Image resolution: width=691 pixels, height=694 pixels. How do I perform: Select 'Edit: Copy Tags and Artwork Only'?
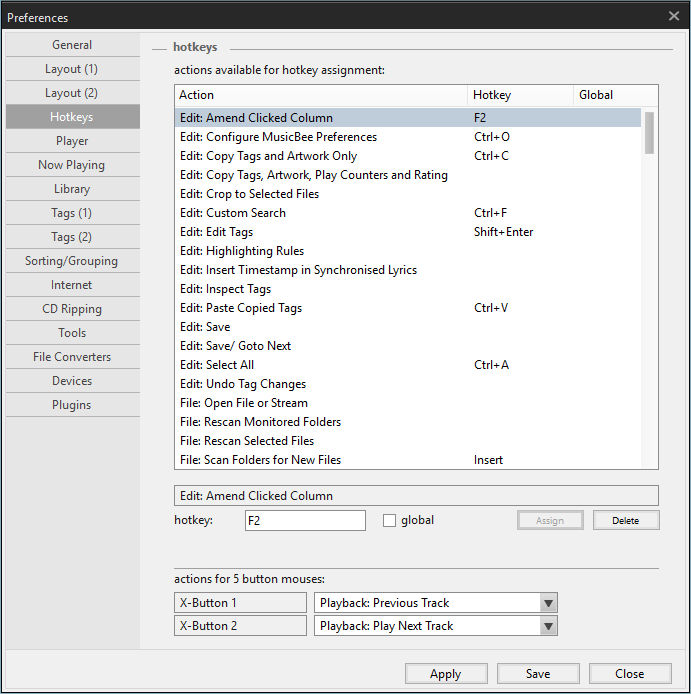(408, 156)
